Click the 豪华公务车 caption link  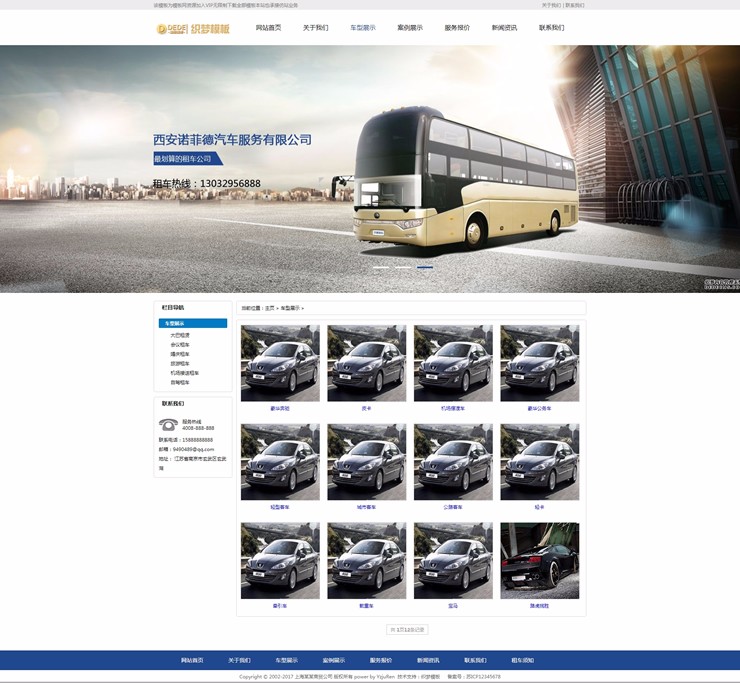pos(539,408)
